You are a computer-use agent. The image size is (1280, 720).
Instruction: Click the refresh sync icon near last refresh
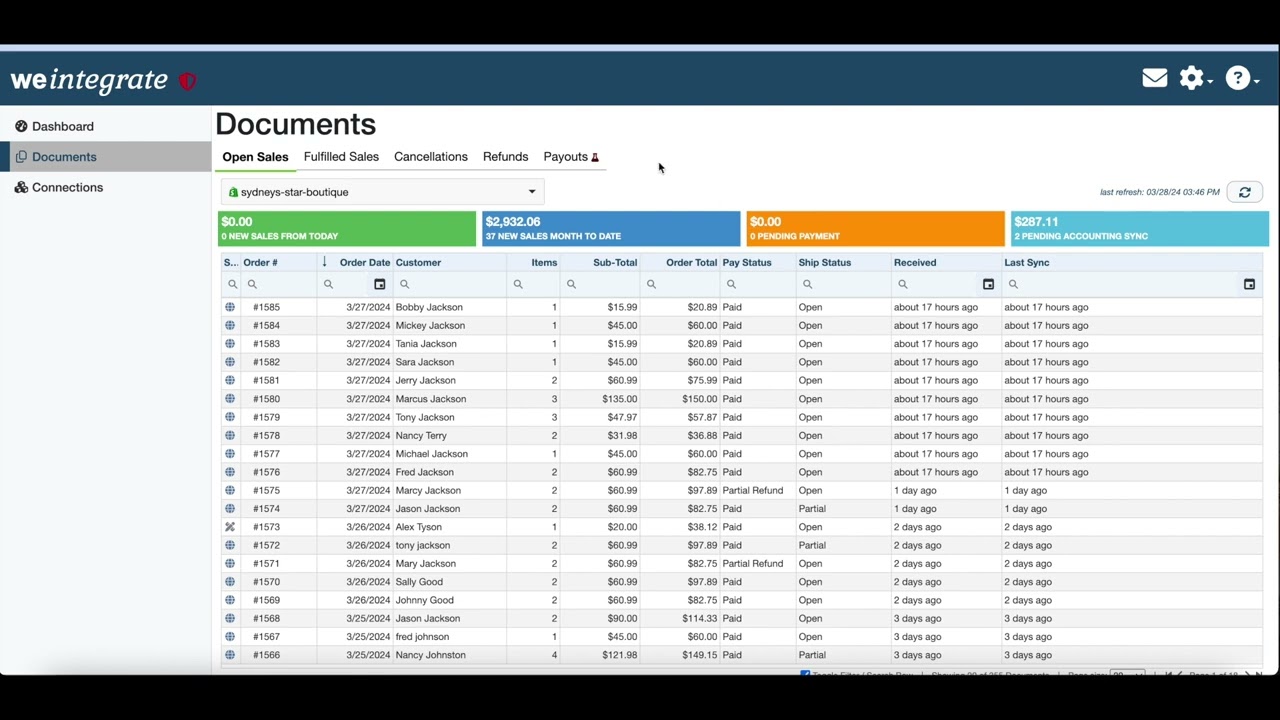(x=1244, y=191)
